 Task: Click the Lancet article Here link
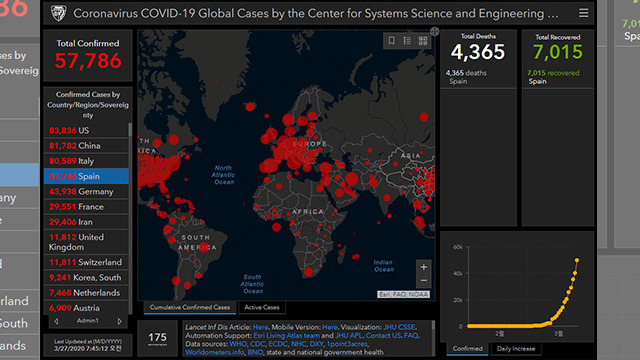[260, 327]
